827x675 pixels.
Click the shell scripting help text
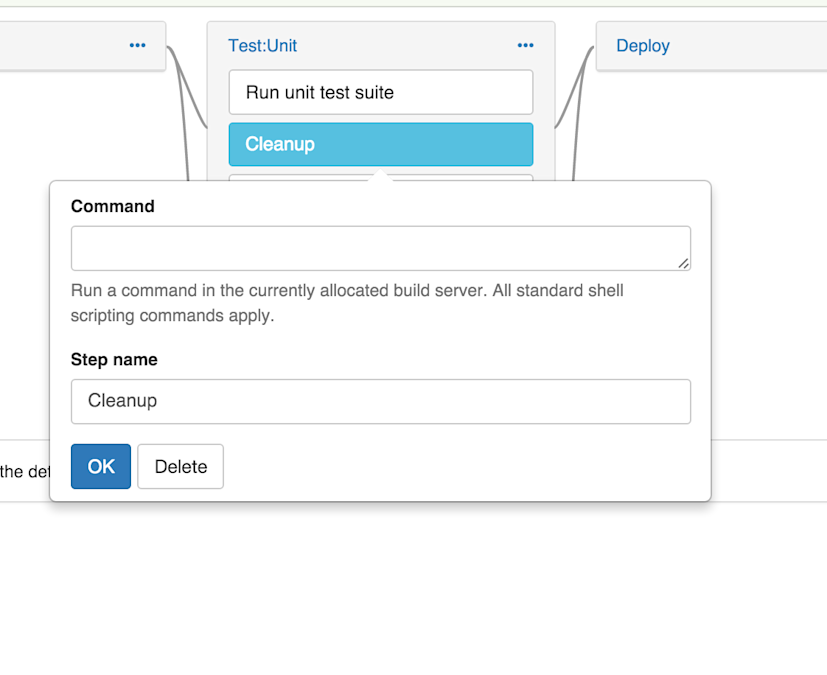click(x=346, y=301)
